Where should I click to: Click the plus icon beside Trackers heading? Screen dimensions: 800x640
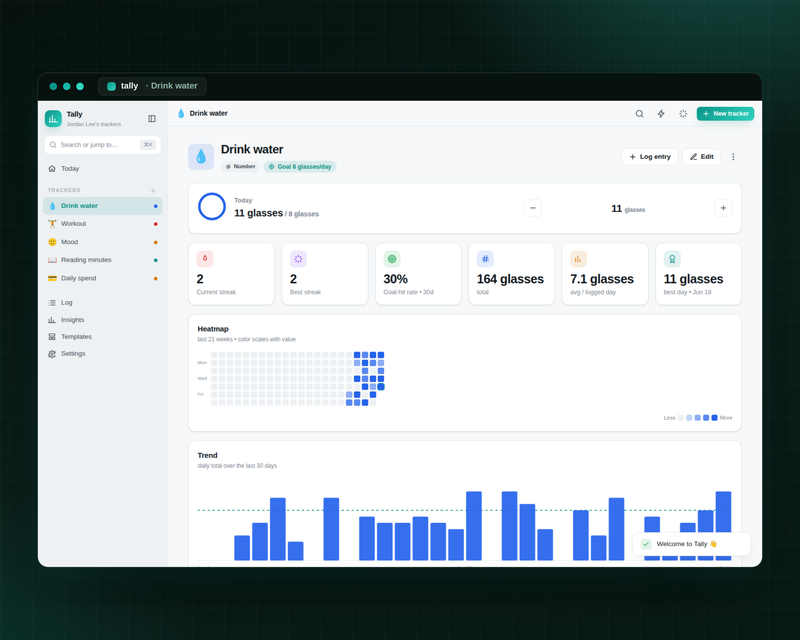pyautogui.click(x=153, y=190)
